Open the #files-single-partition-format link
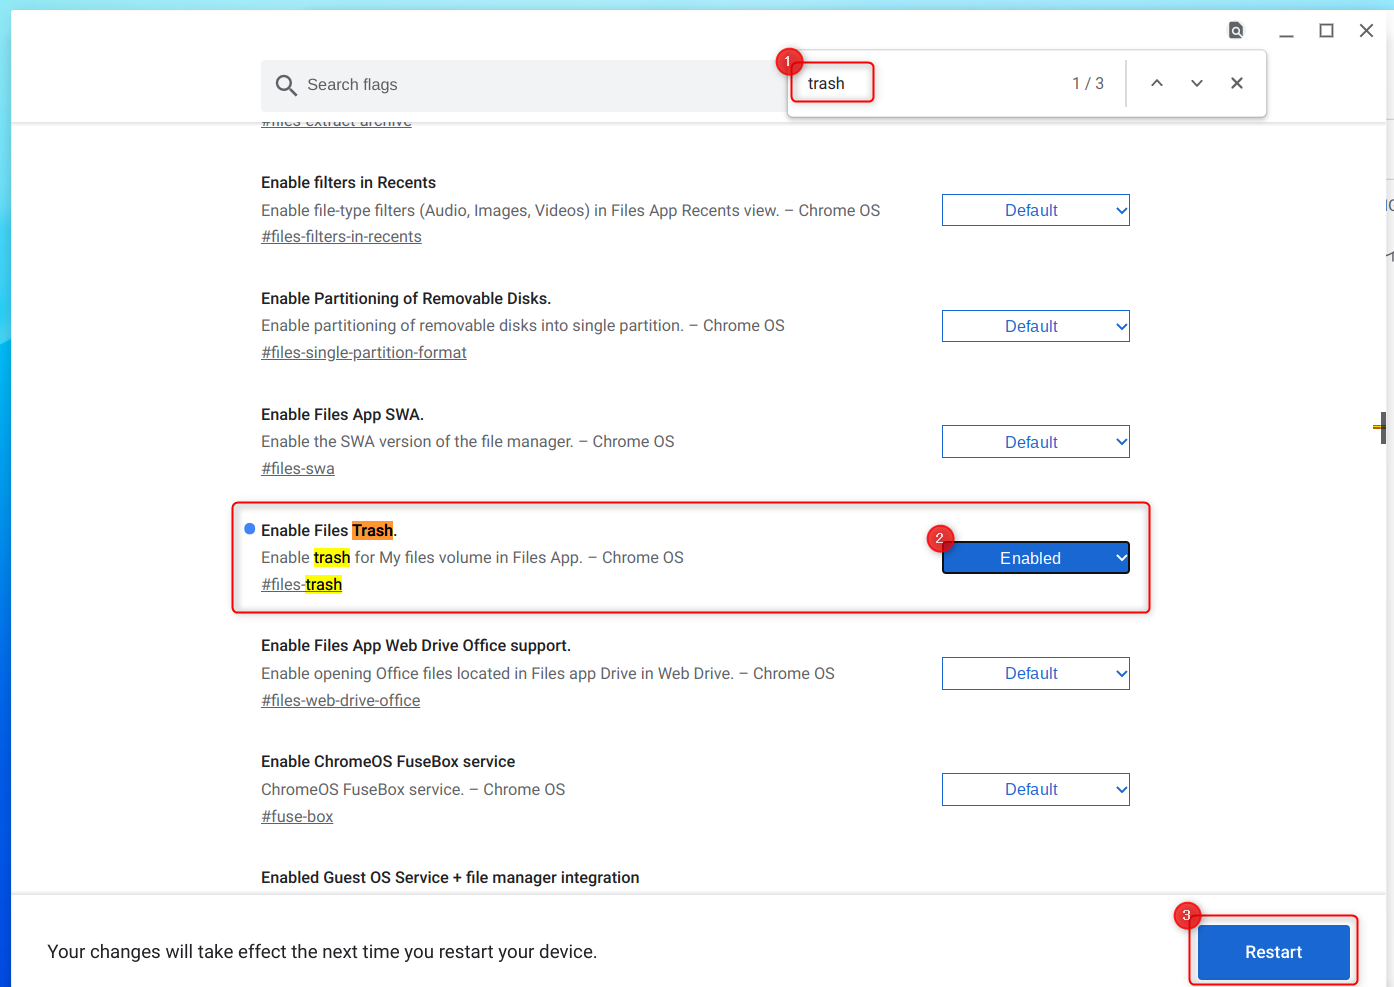The width and height of the screenshot is (1394, 987). click(x=364, y=353)
